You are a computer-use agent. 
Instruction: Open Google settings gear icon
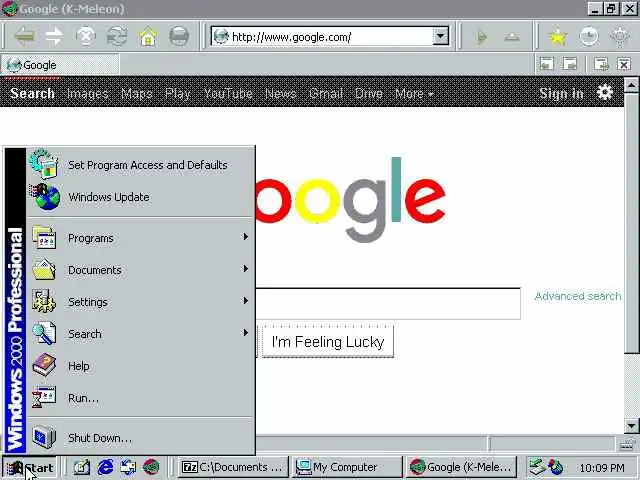(604, 93)
